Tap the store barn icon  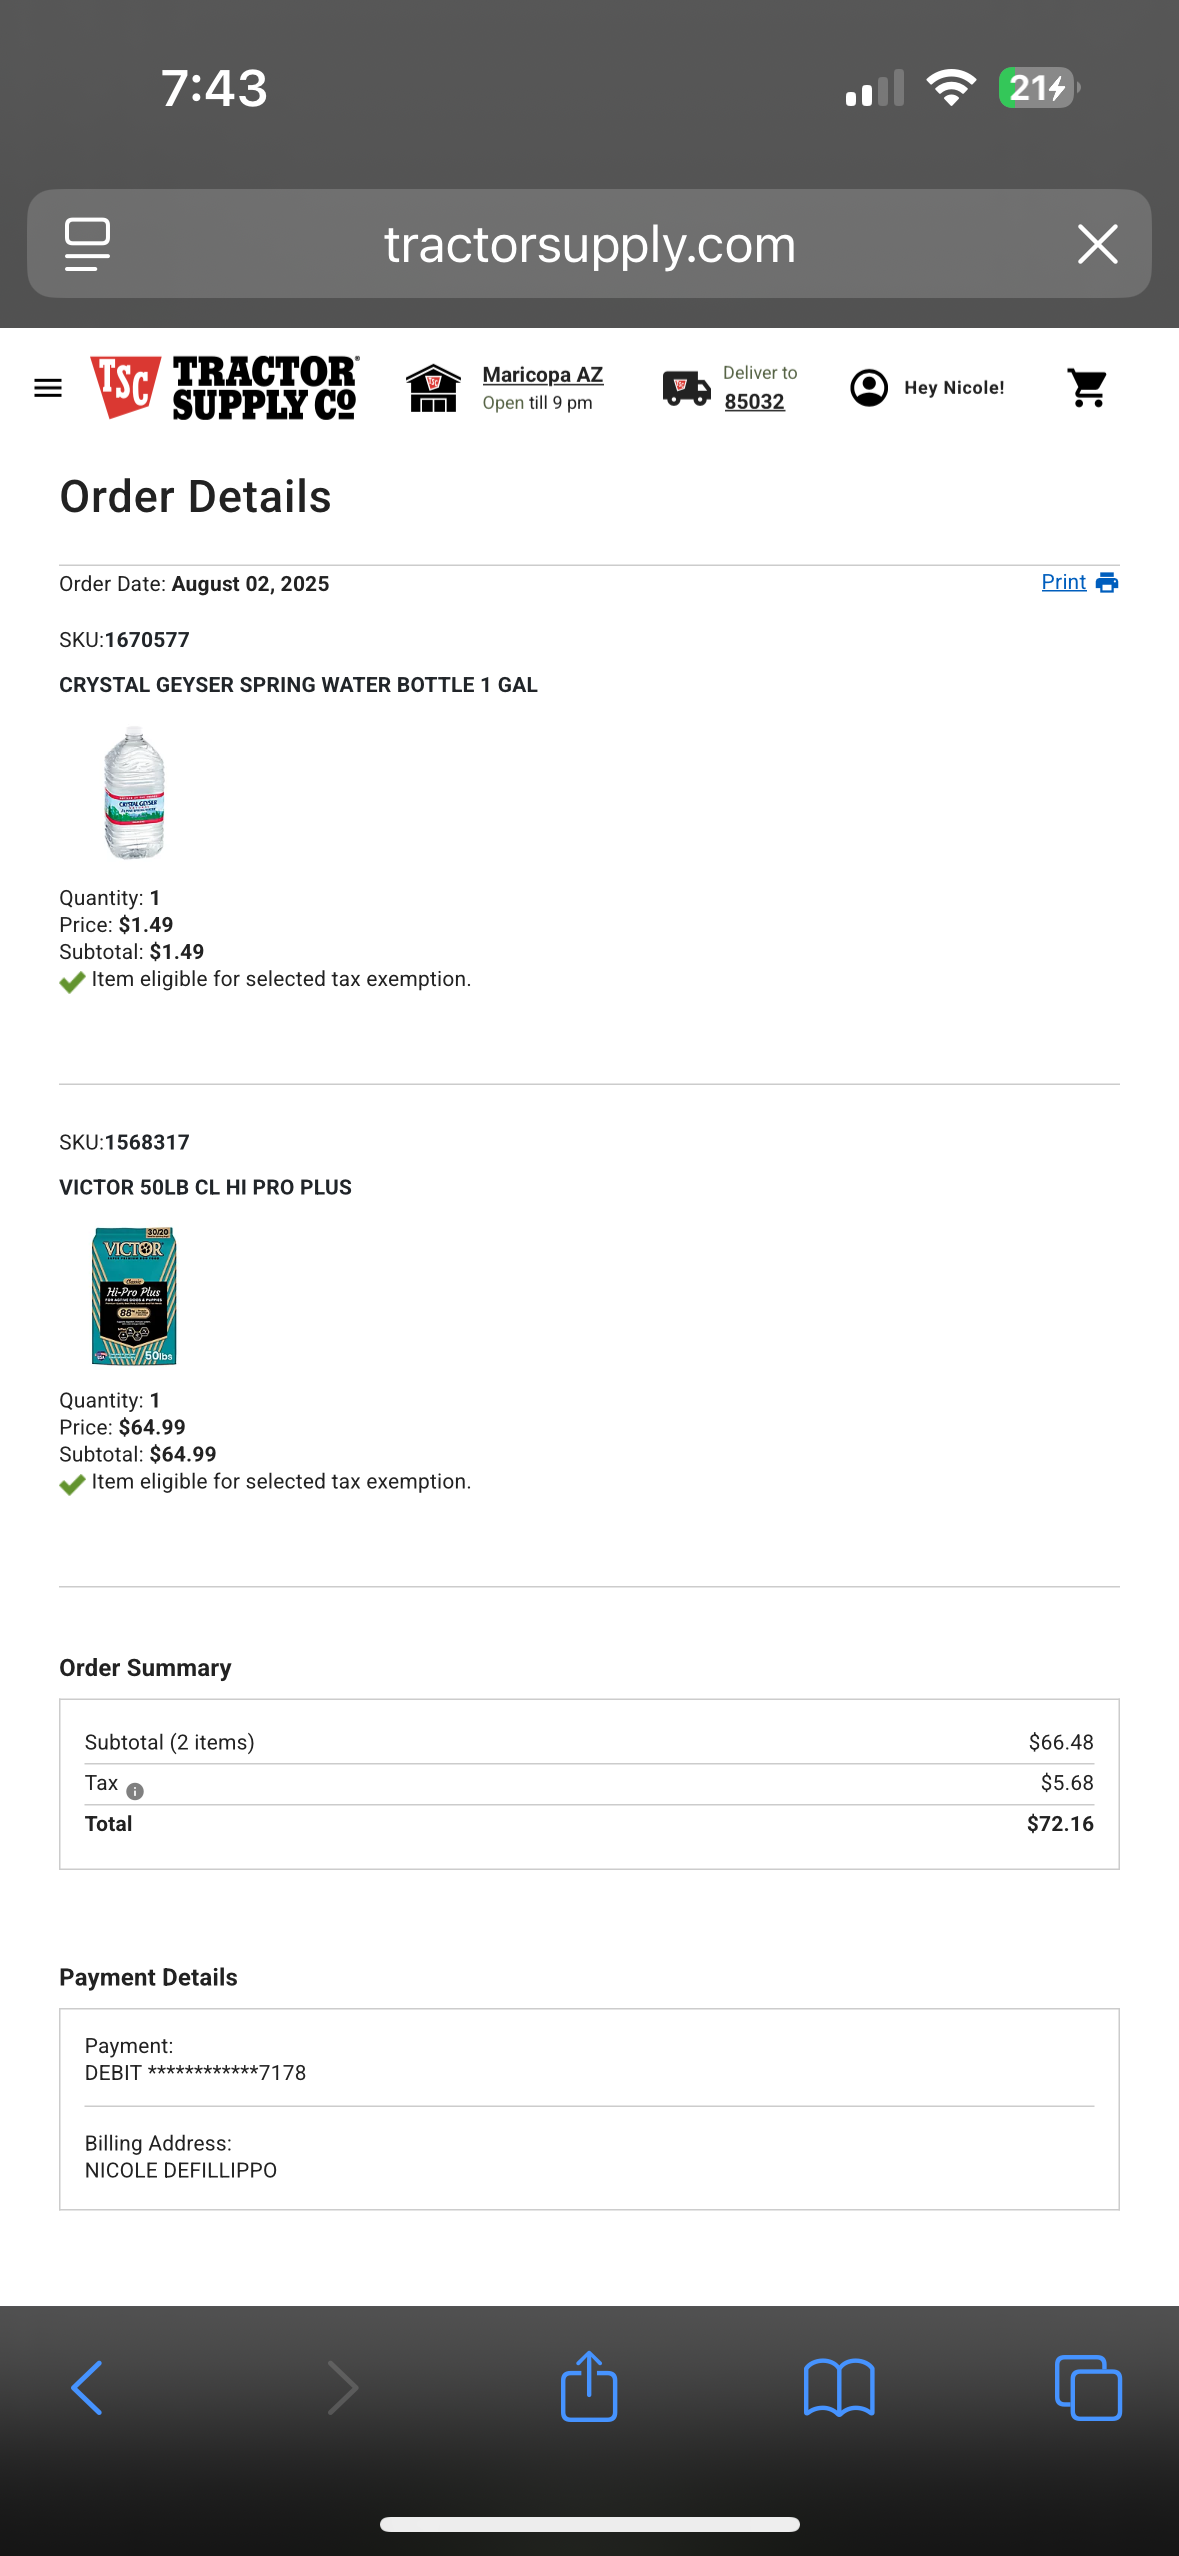433,388
